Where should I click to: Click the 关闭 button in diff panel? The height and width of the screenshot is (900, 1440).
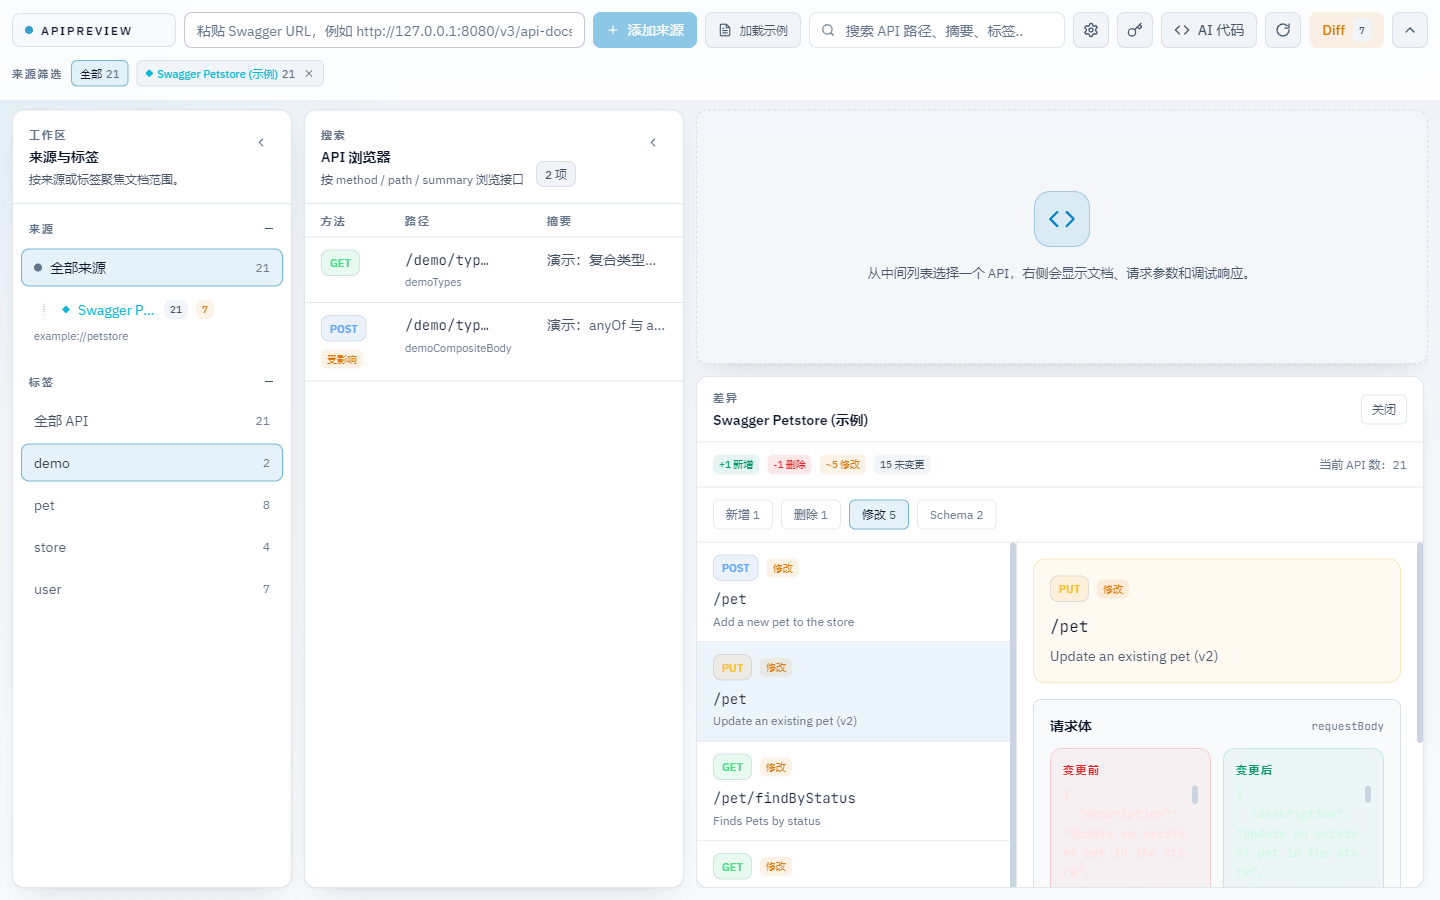[x=1384, y=410]
